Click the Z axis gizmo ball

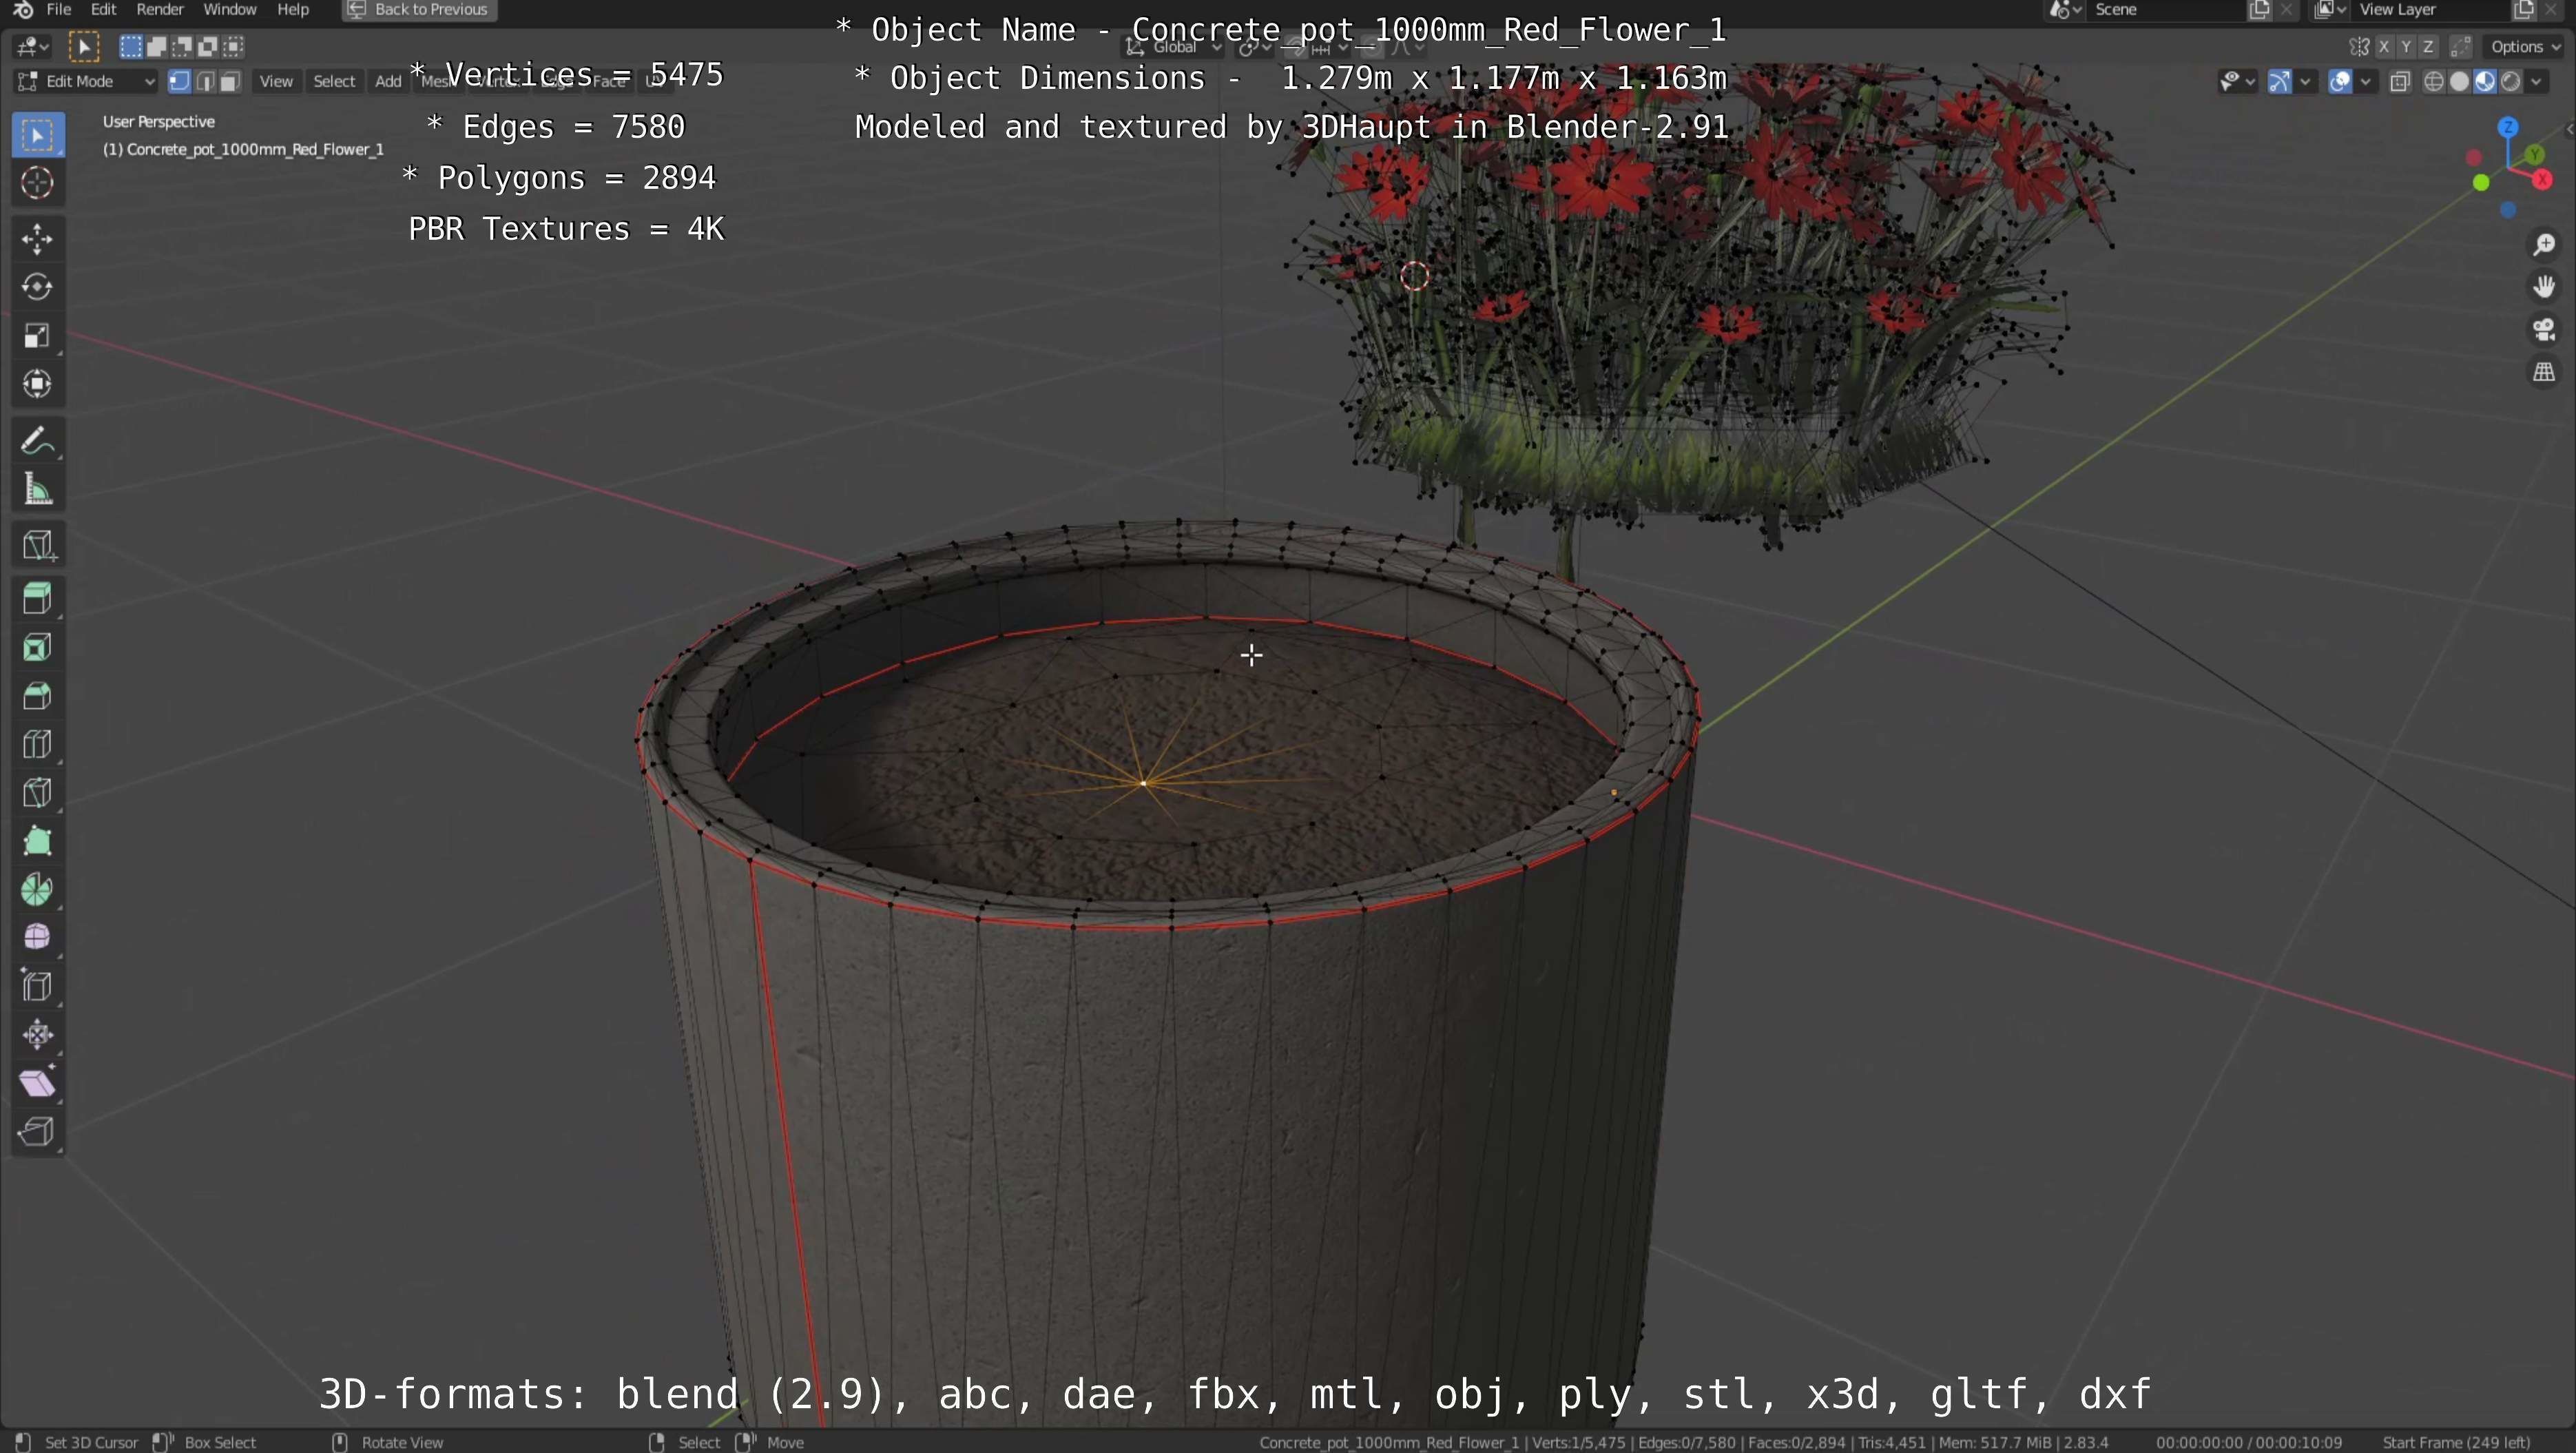(x=2508, y=128)
